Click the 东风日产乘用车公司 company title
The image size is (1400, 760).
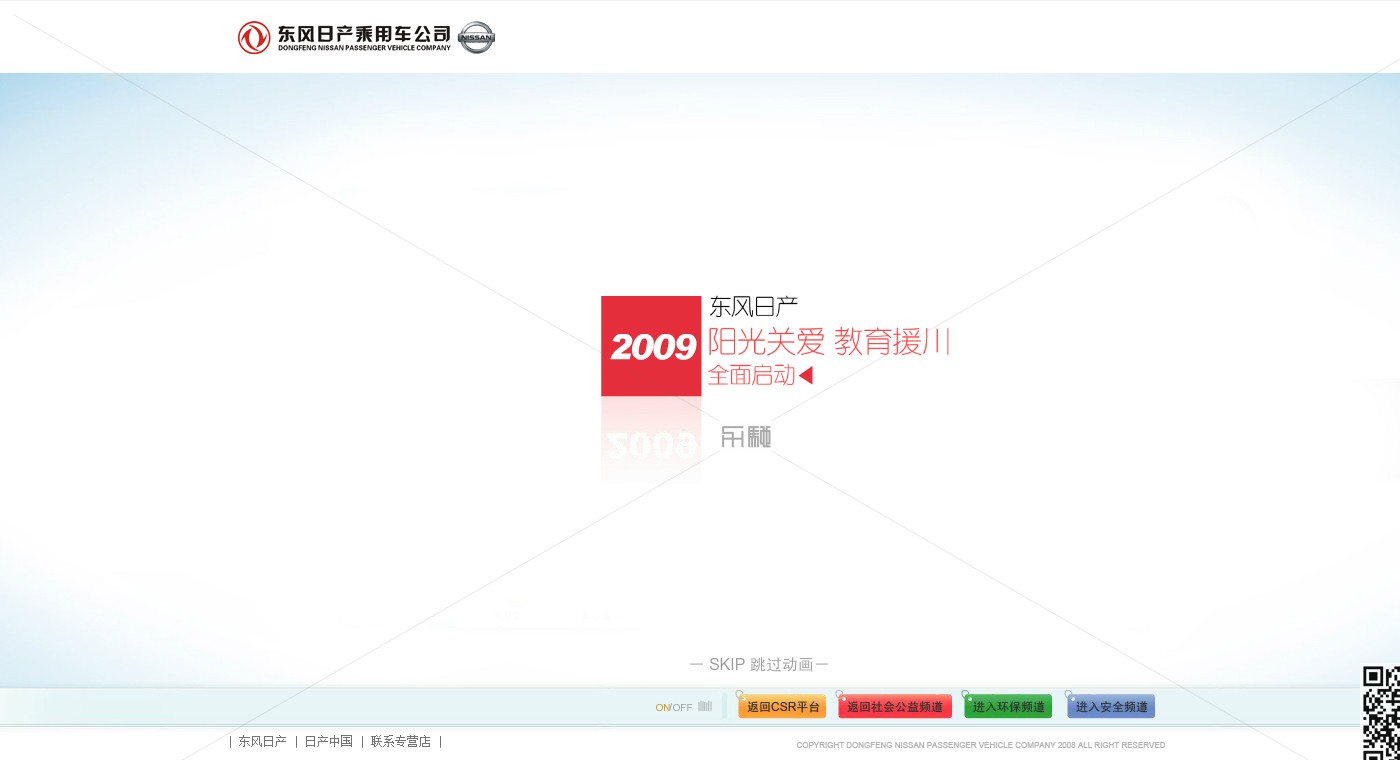coord(364,36)
